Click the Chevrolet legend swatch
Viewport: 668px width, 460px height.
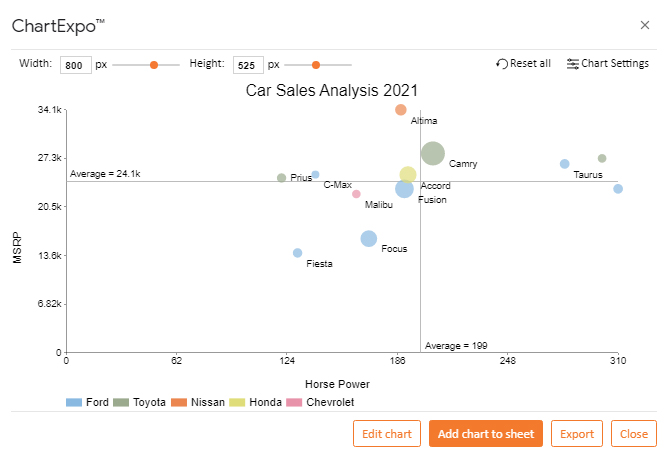(x=294, y=402)
